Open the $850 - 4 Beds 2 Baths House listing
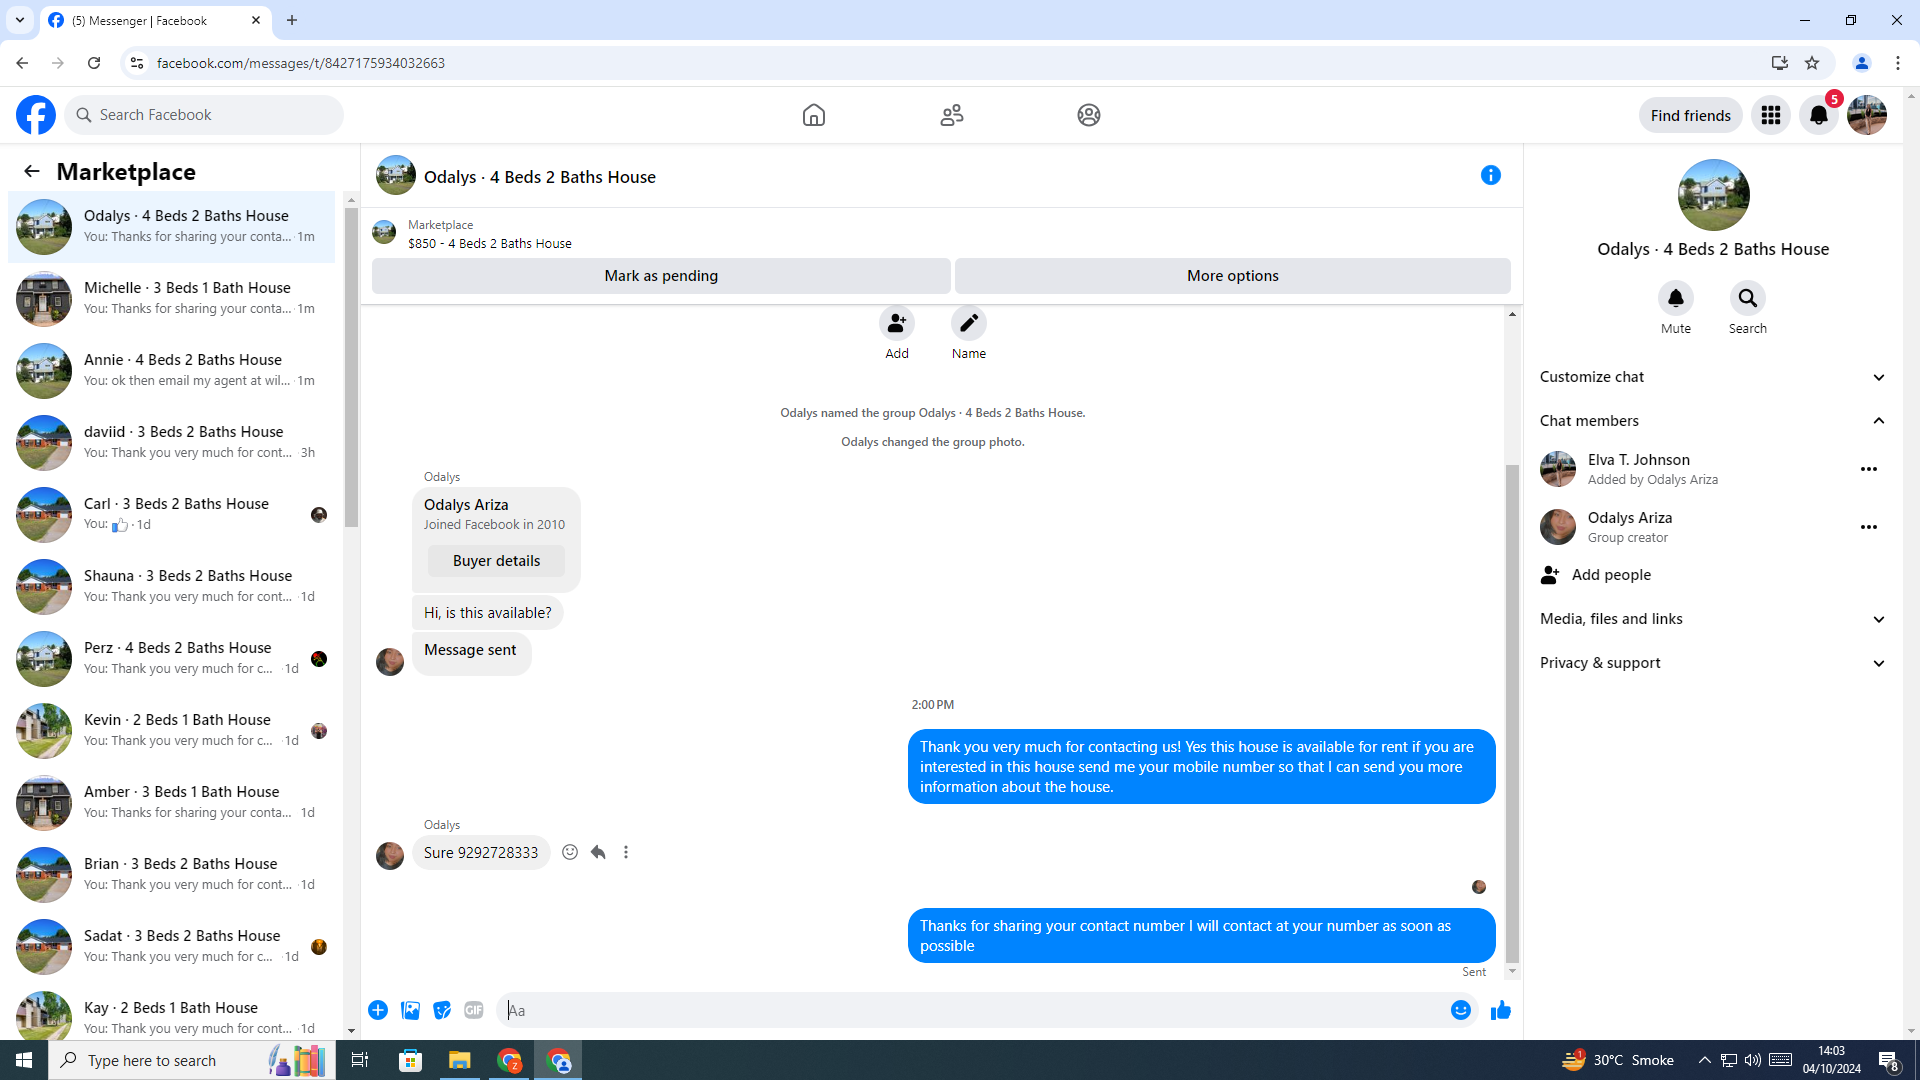Viewport: 1920px width, 1080px height. pos(490,243)
